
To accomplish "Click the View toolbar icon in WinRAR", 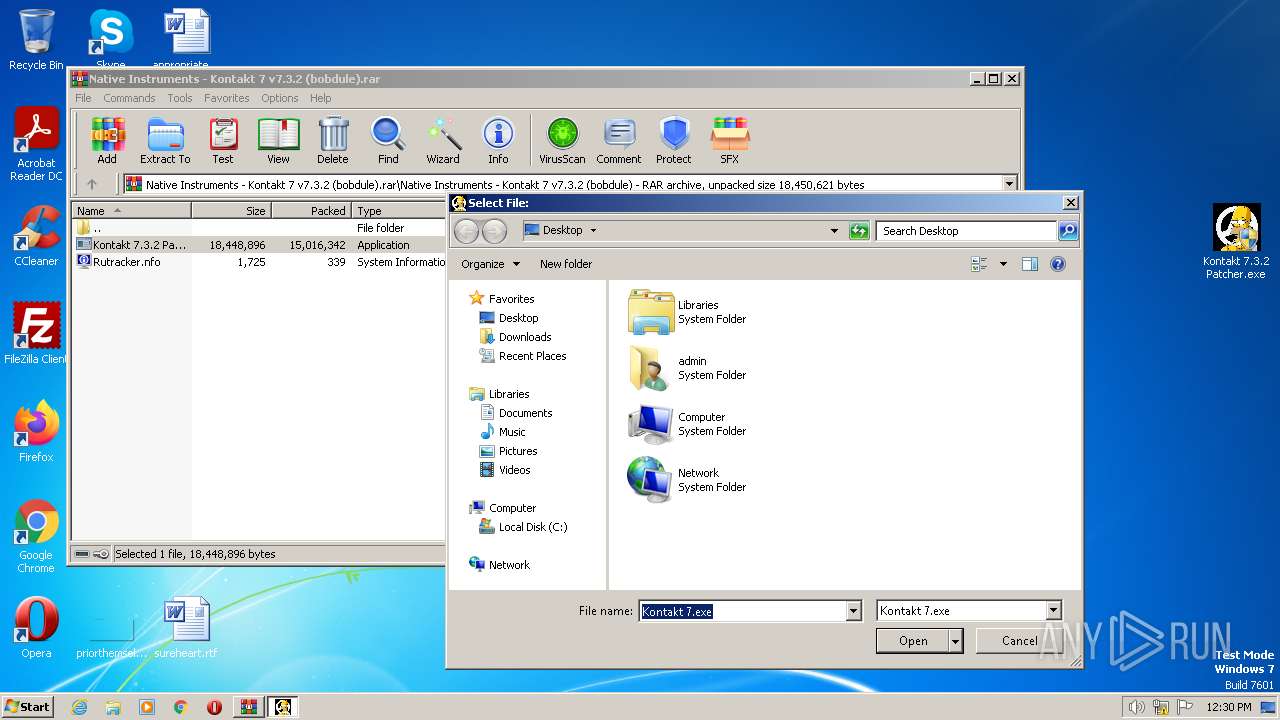I will 278,140.
